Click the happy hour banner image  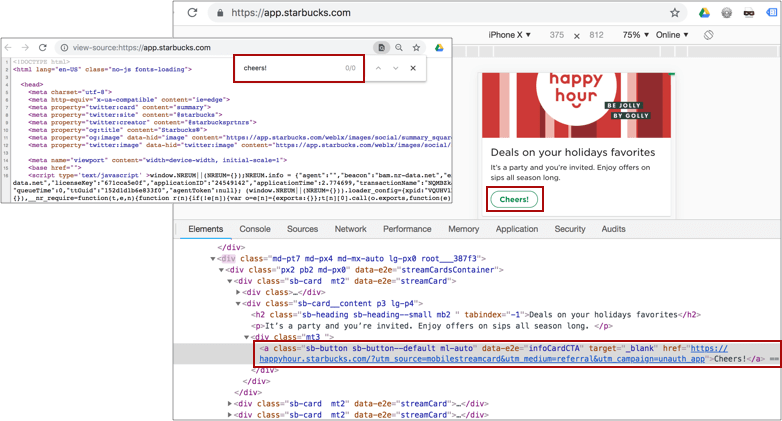tap(576, 105)
